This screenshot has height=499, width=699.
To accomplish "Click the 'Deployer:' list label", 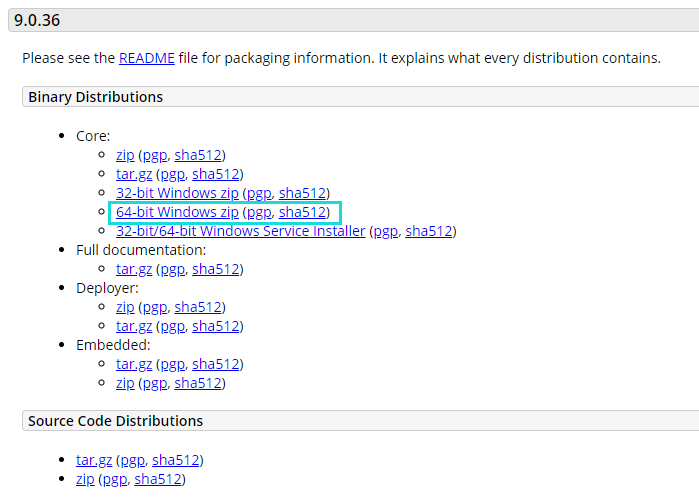I will (x=107, y=288).
